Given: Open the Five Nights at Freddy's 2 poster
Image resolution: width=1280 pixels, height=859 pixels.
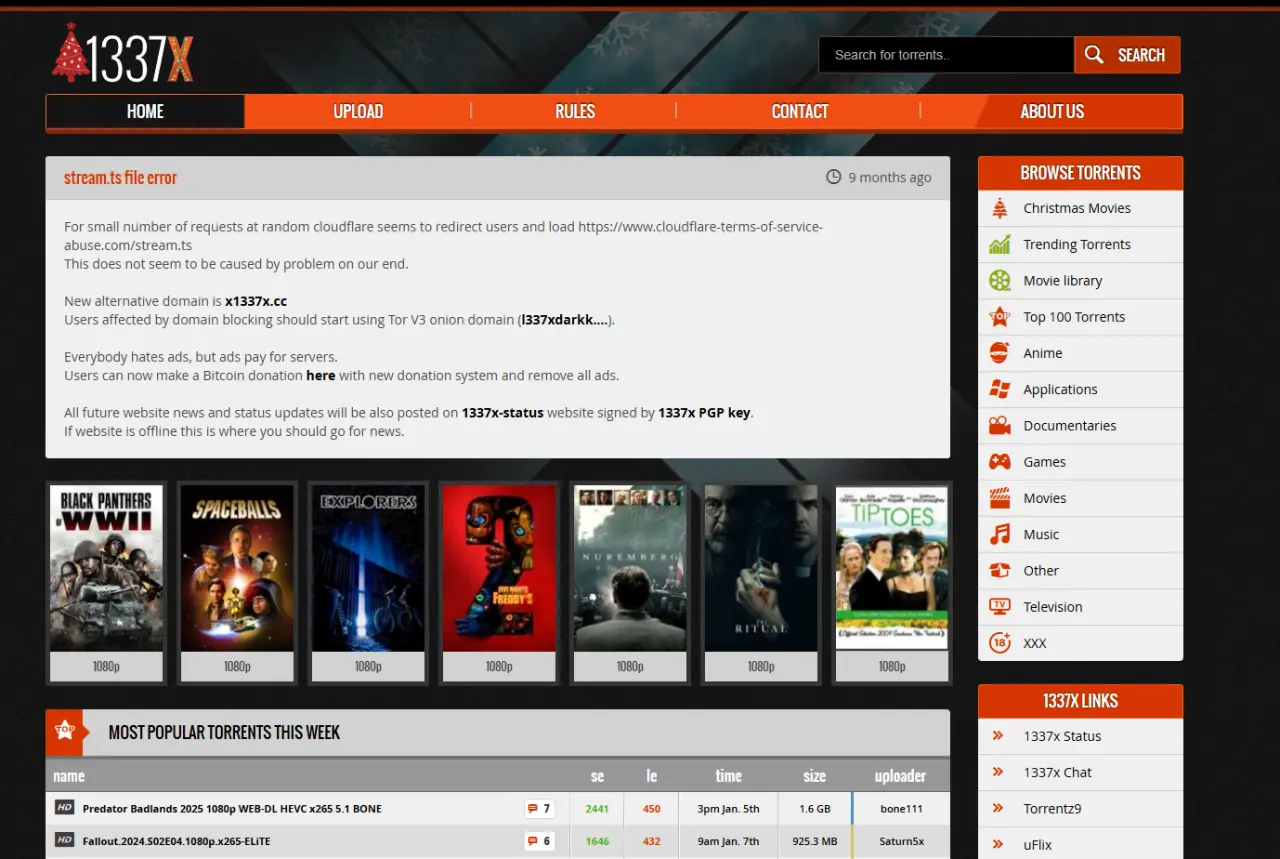Looking at the screenshot, I should point(499,568).
